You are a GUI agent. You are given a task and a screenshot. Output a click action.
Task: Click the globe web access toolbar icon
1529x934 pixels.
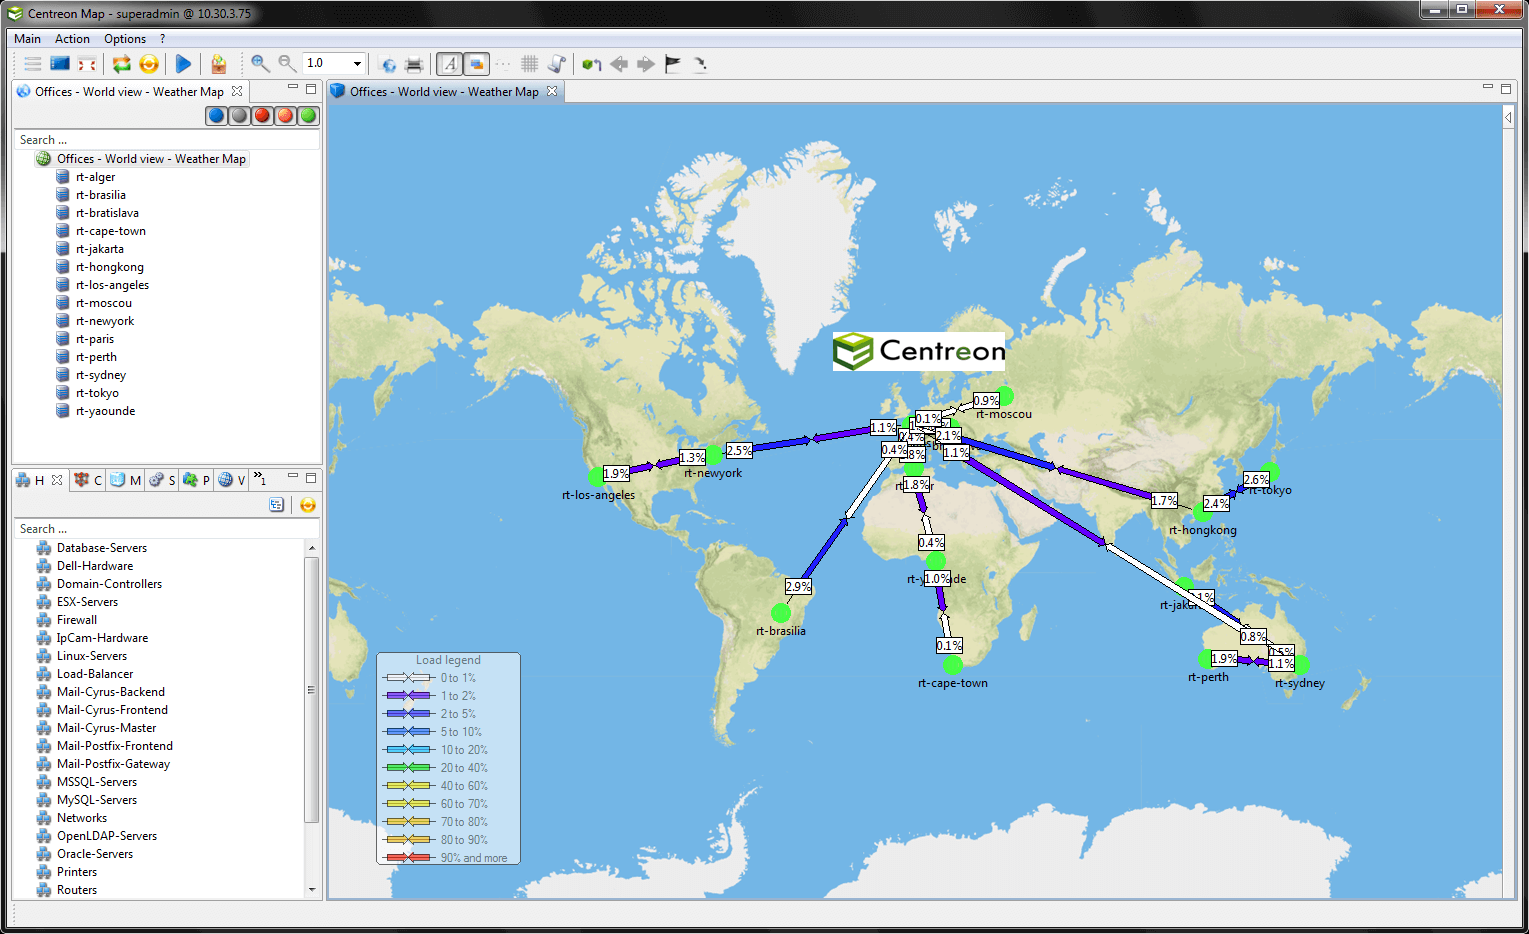[x=387, y=64]
